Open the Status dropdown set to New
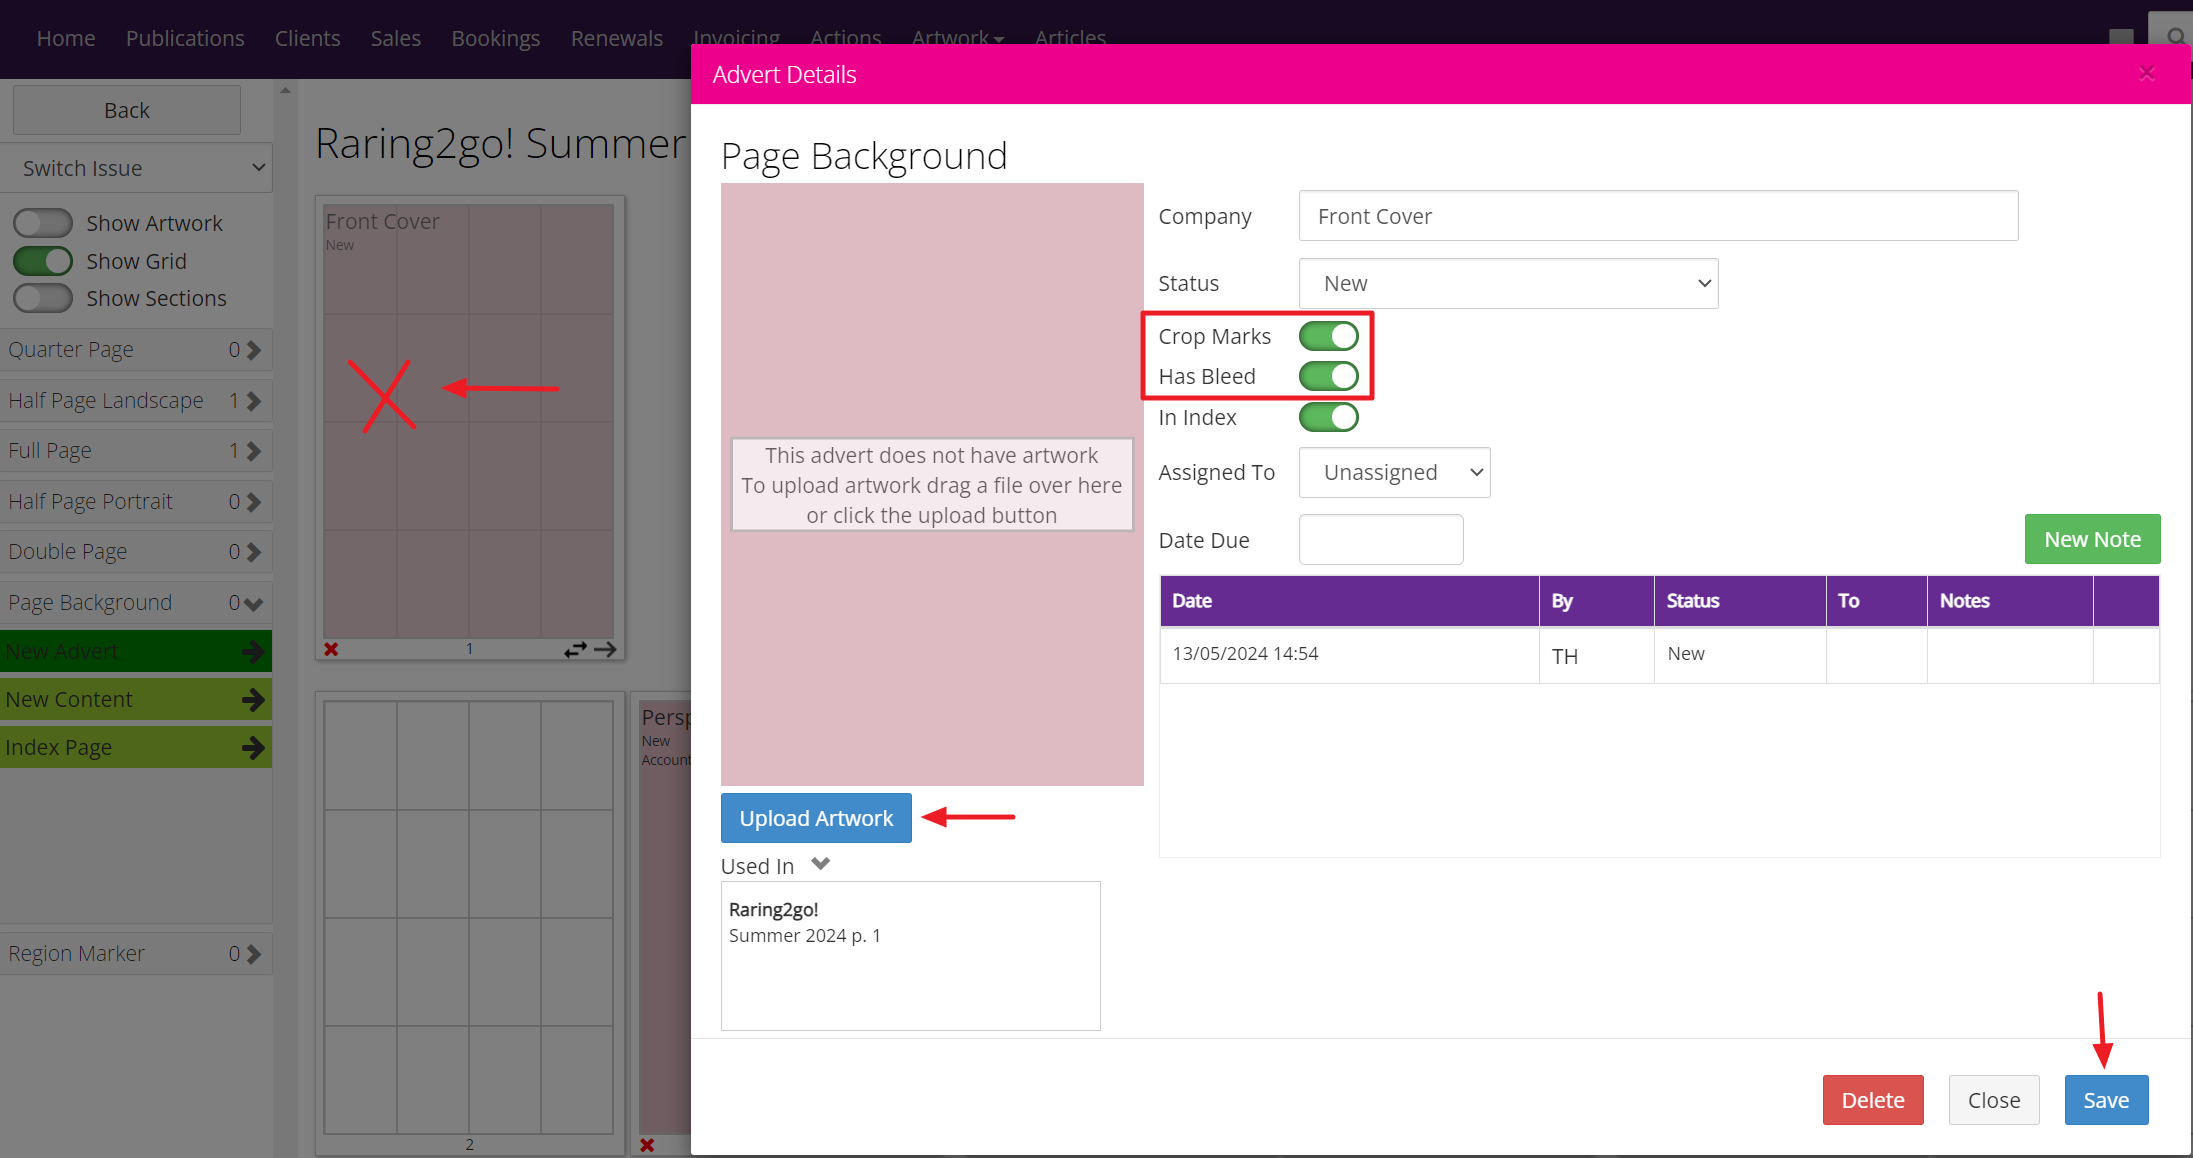This screenshot has width=2193, height=1158. click(x=1508, y=284)
